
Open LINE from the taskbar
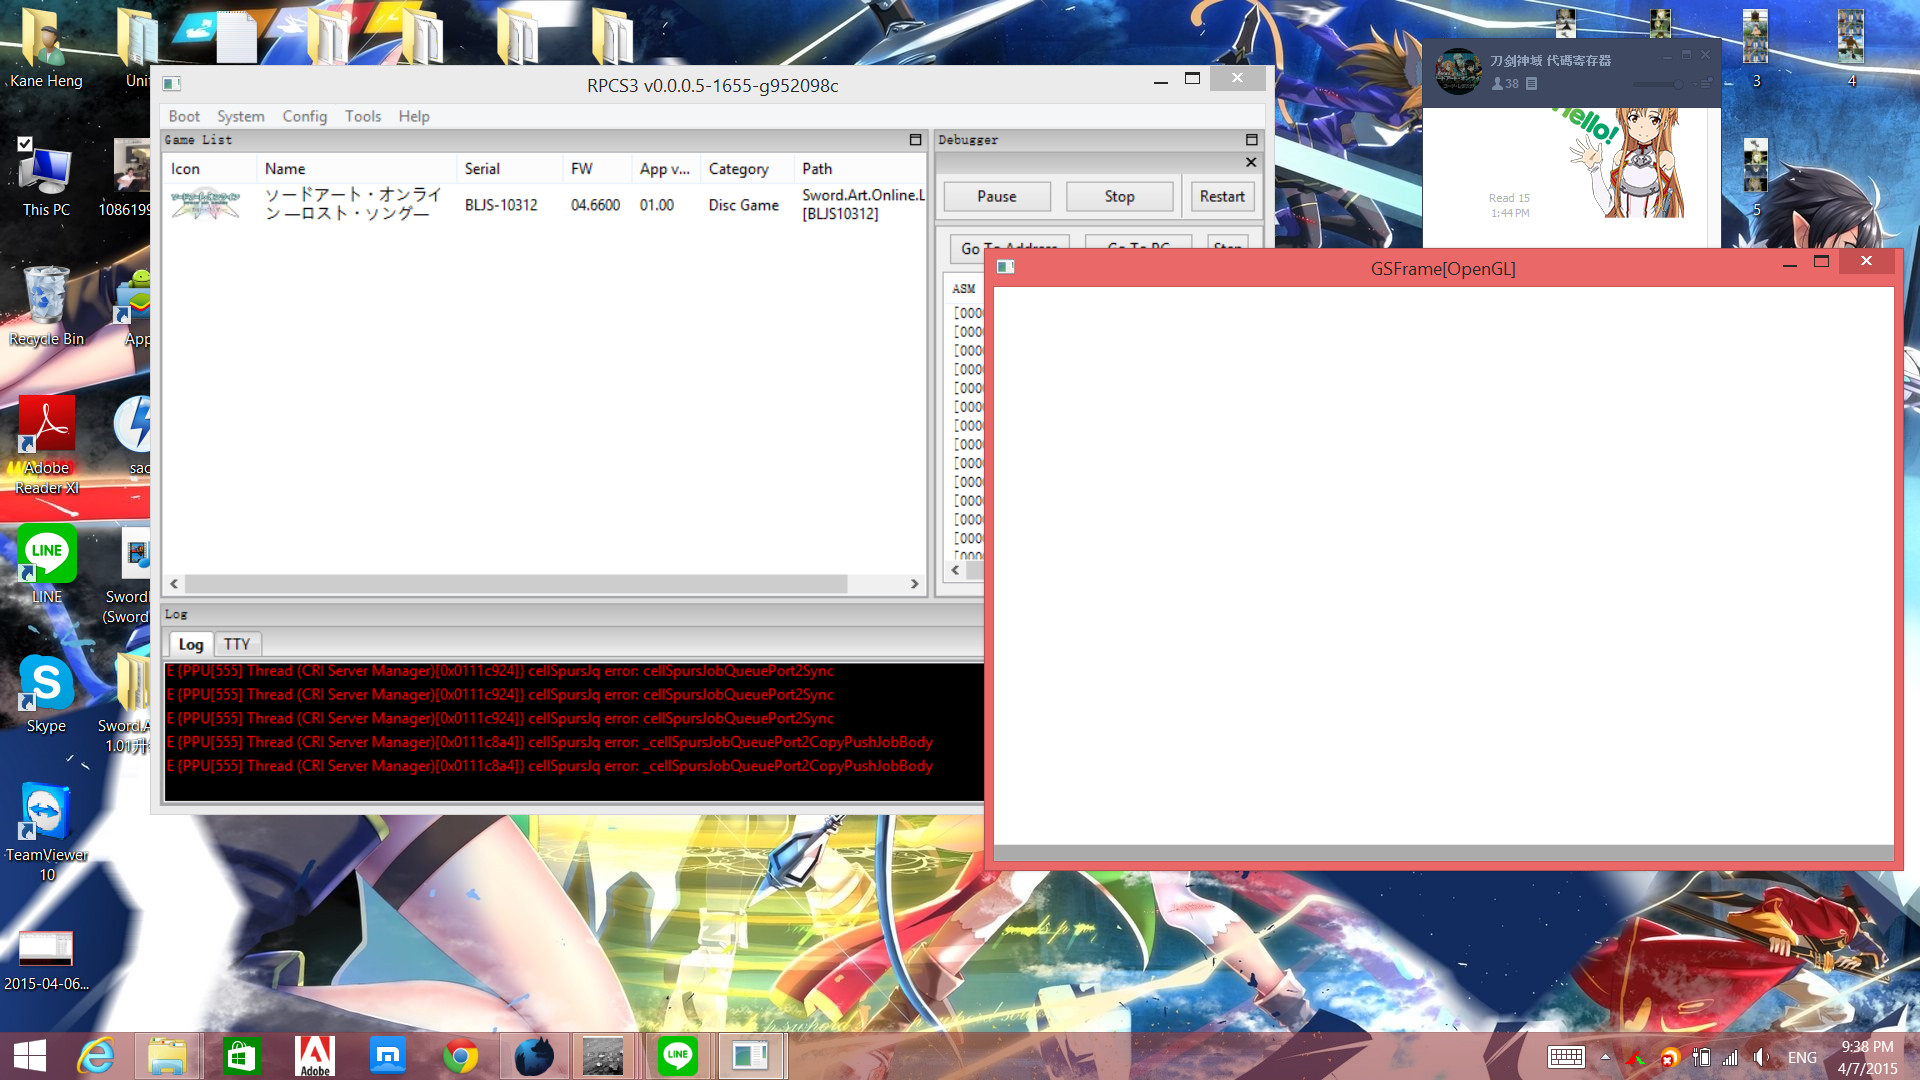click(x=677, y=1055)
